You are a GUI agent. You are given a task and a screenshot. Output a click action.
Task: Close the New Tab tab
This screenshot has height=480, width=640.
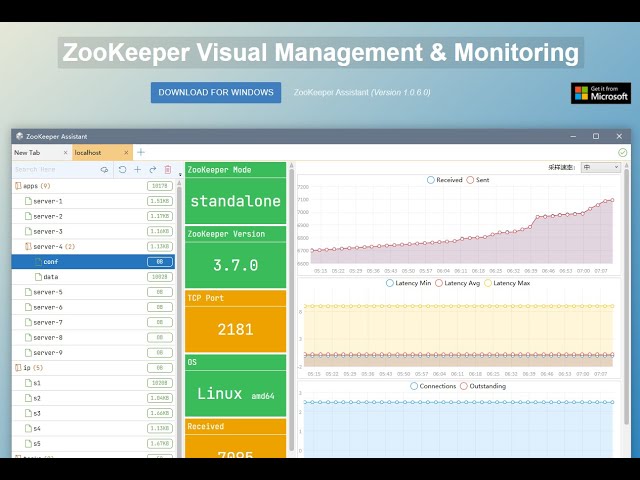click(65, 153)
